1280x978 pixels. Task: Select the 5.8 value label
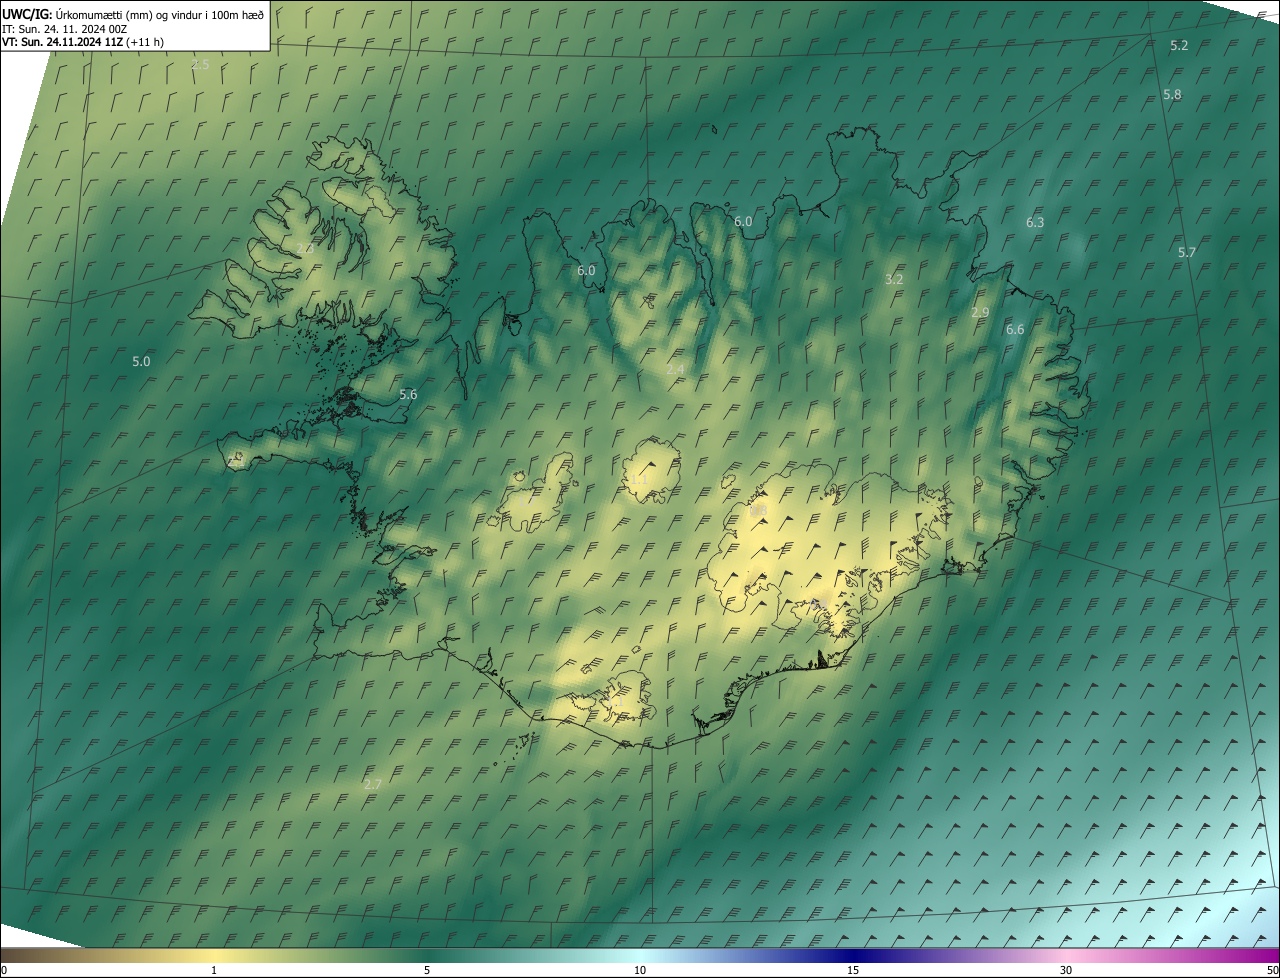pos(1172,95)
